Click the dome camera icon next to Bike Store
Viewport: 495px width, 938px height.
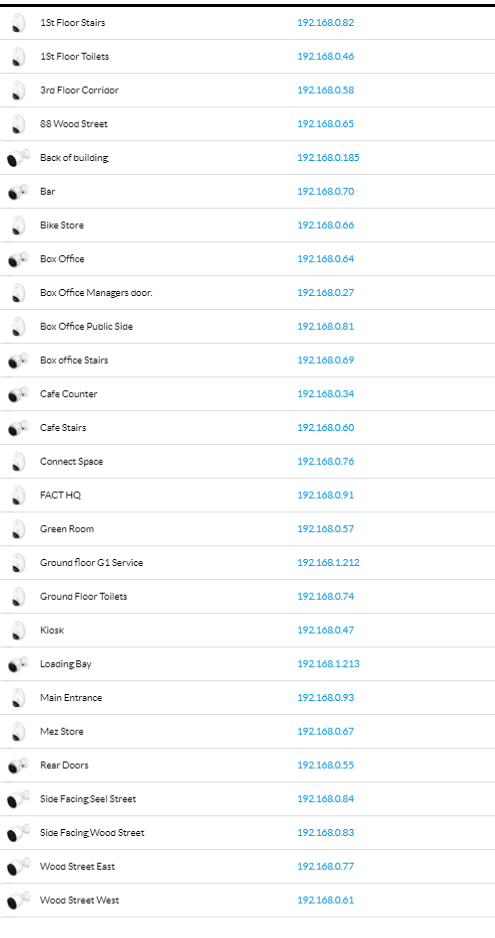pos(19,226)
